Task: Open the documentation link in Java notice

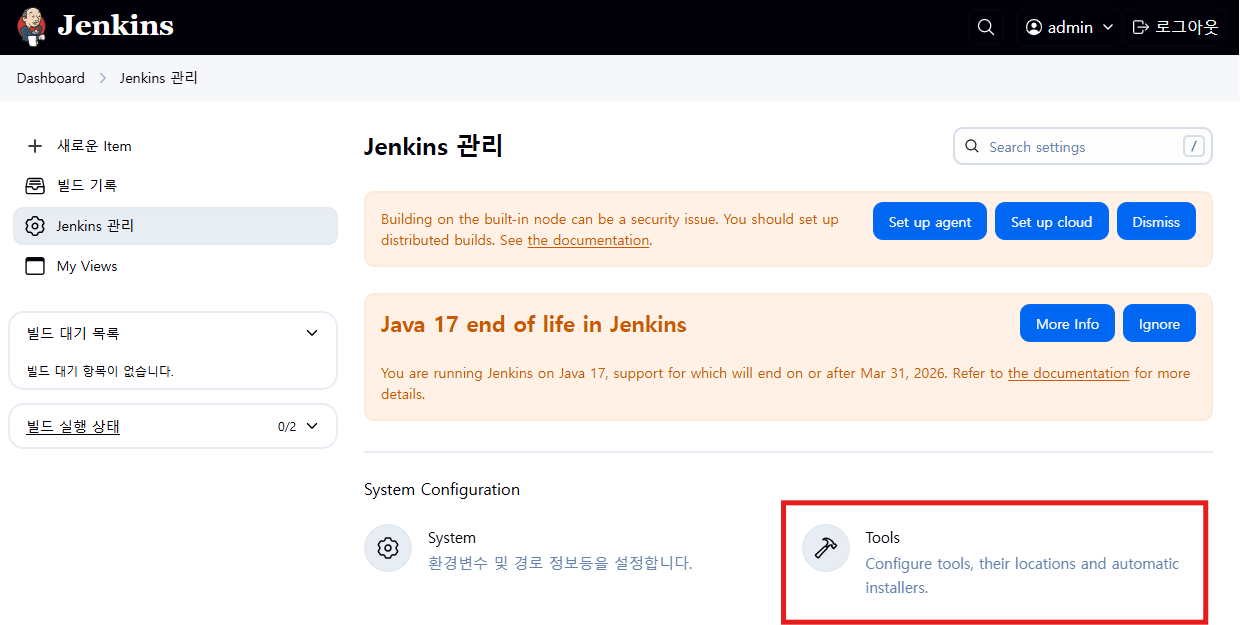Action: pyautogui.click(x=1069, y=373)
